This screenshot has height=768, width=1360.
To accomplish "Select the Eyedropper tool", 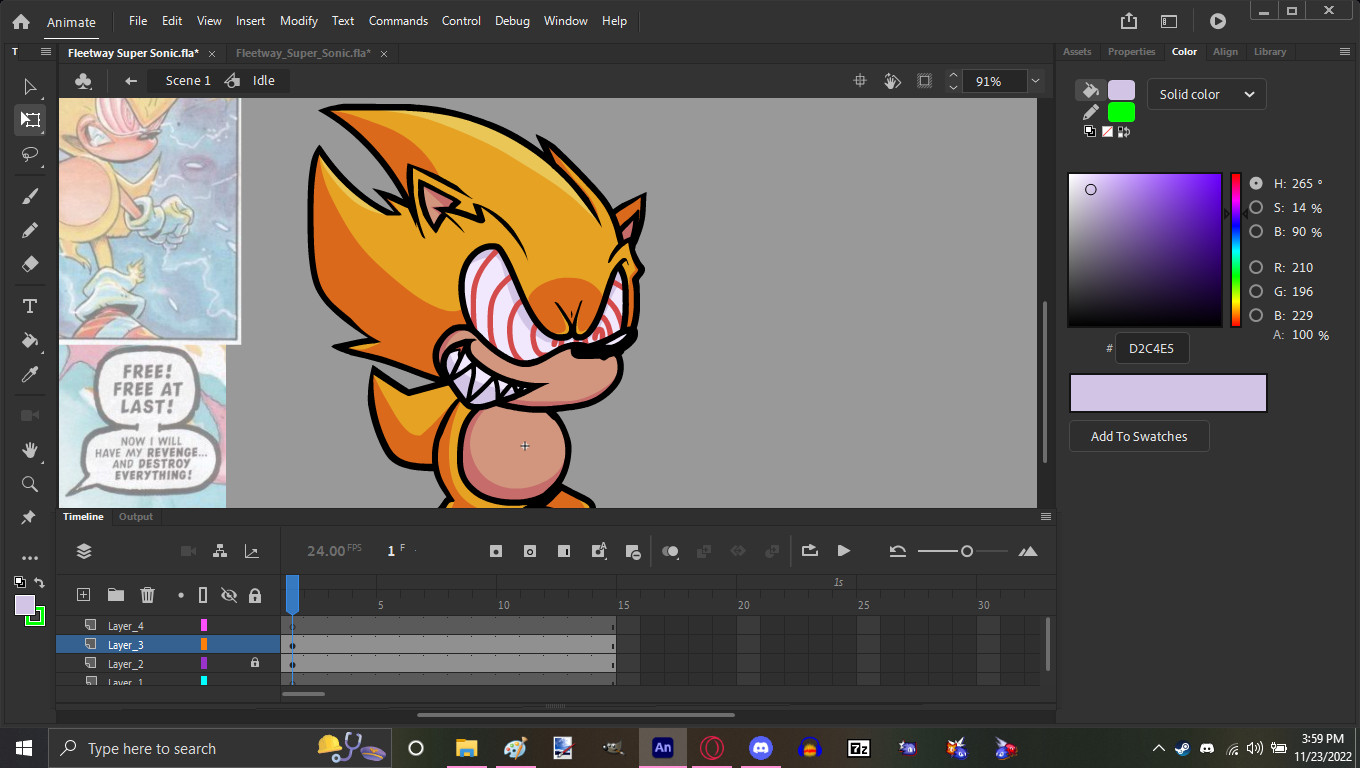I will [30, 375].
